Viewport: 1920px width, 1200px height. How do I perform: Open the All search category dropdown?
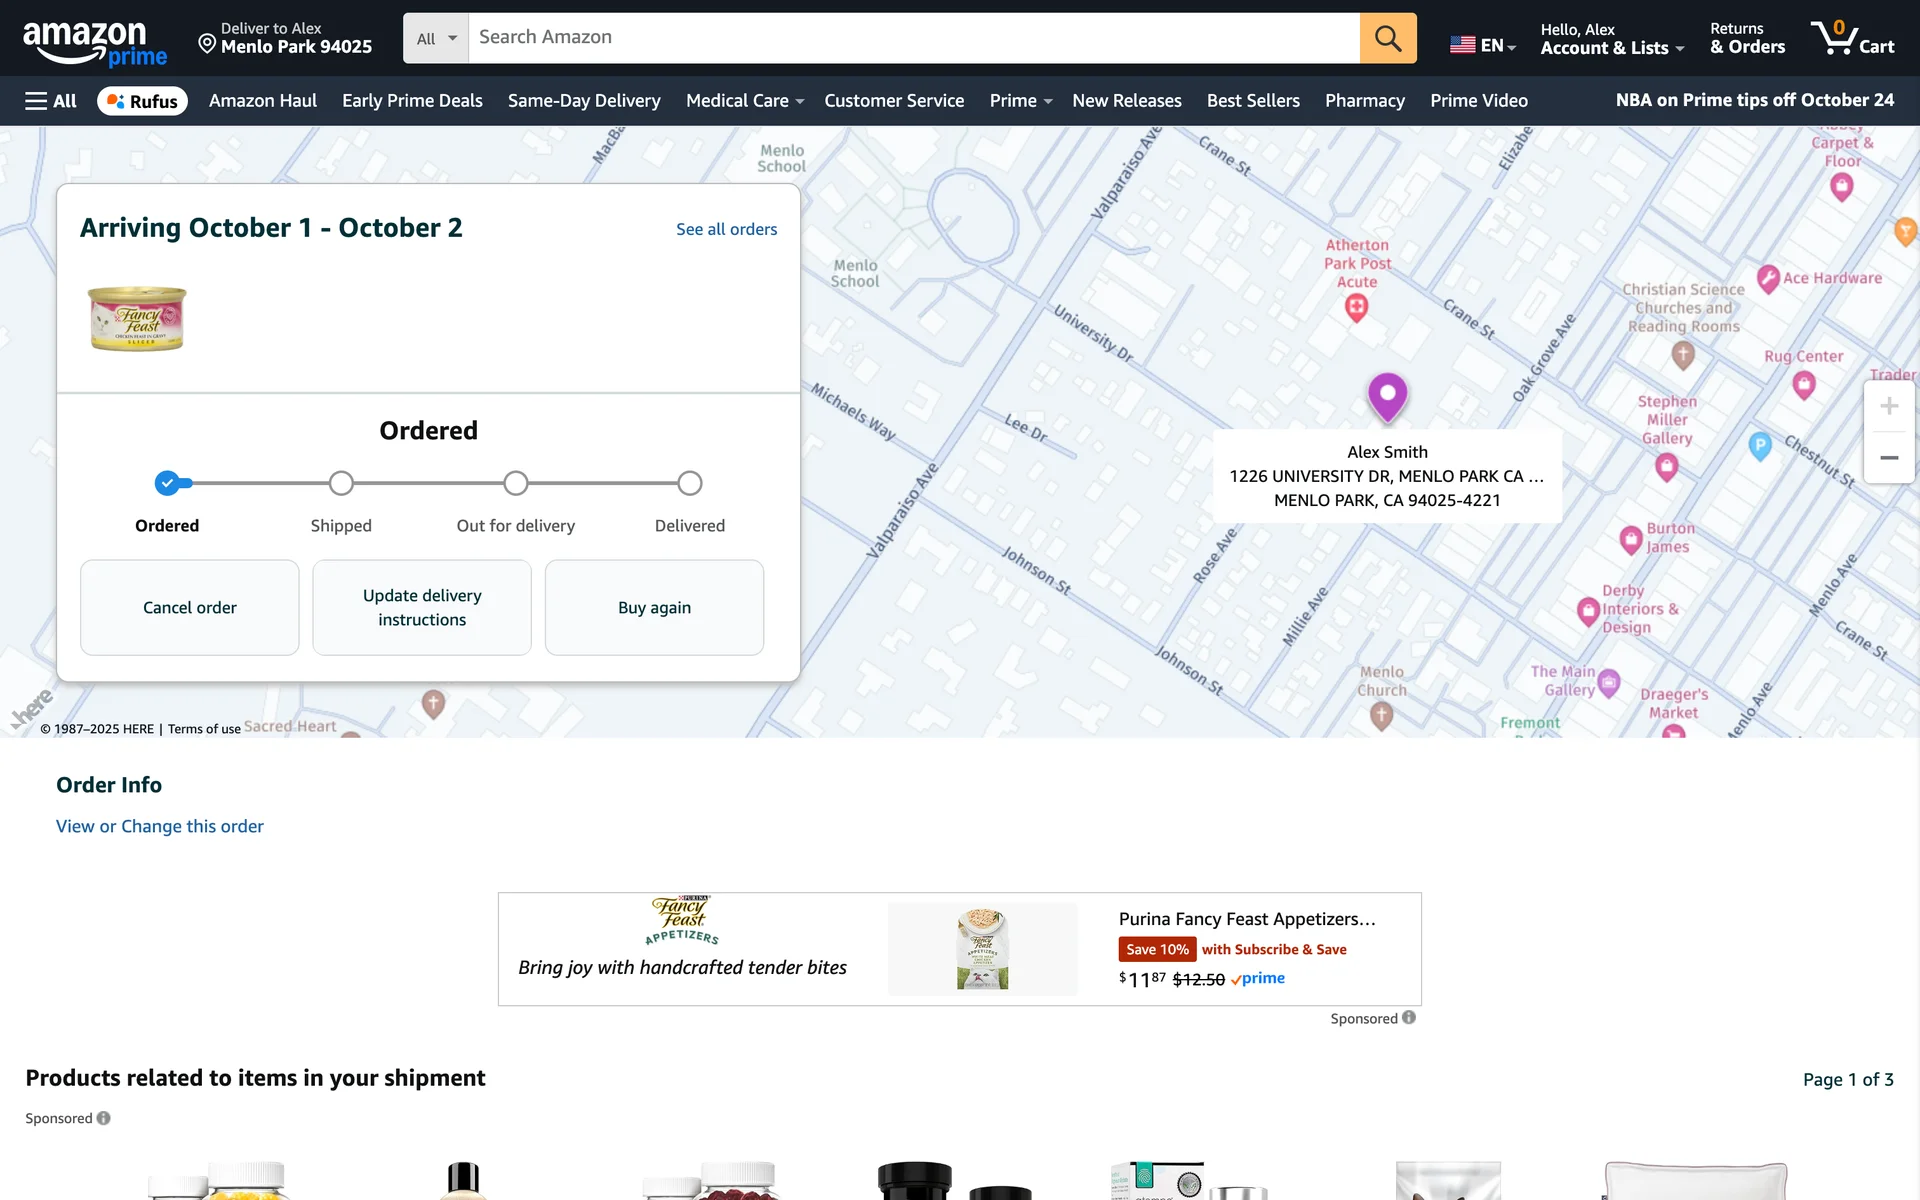pyautogui.click(x=436, y=38)
